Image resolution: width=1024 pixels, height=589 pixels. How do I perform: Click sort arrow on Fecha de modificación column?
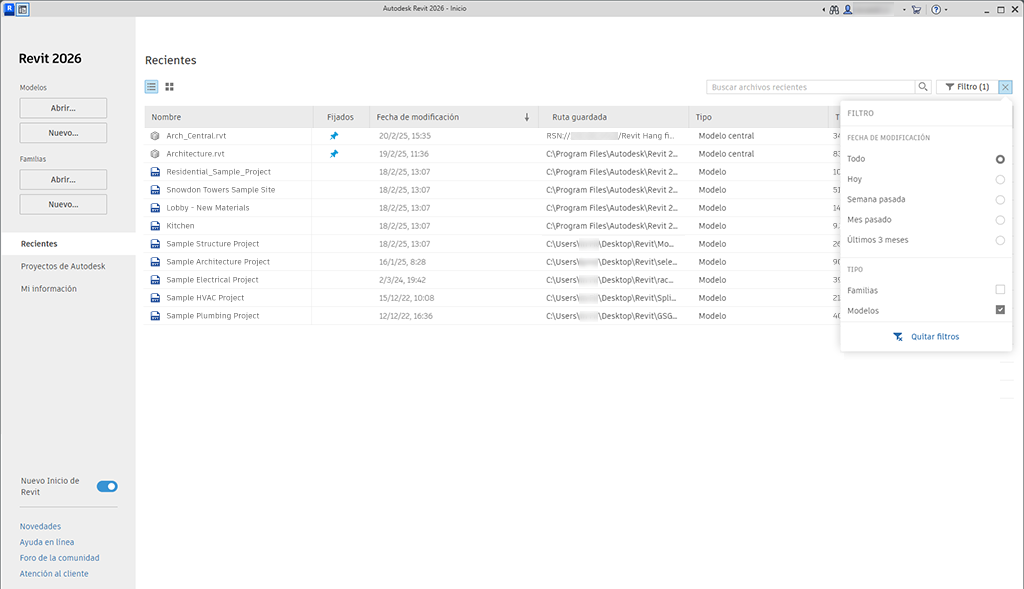pyautogui.click(x=526, y=118)
